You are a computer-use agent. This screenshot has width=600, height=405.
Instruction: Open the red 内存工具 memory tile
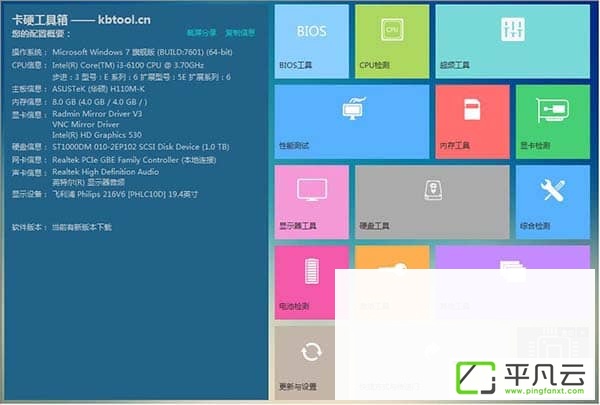[472, 122]
